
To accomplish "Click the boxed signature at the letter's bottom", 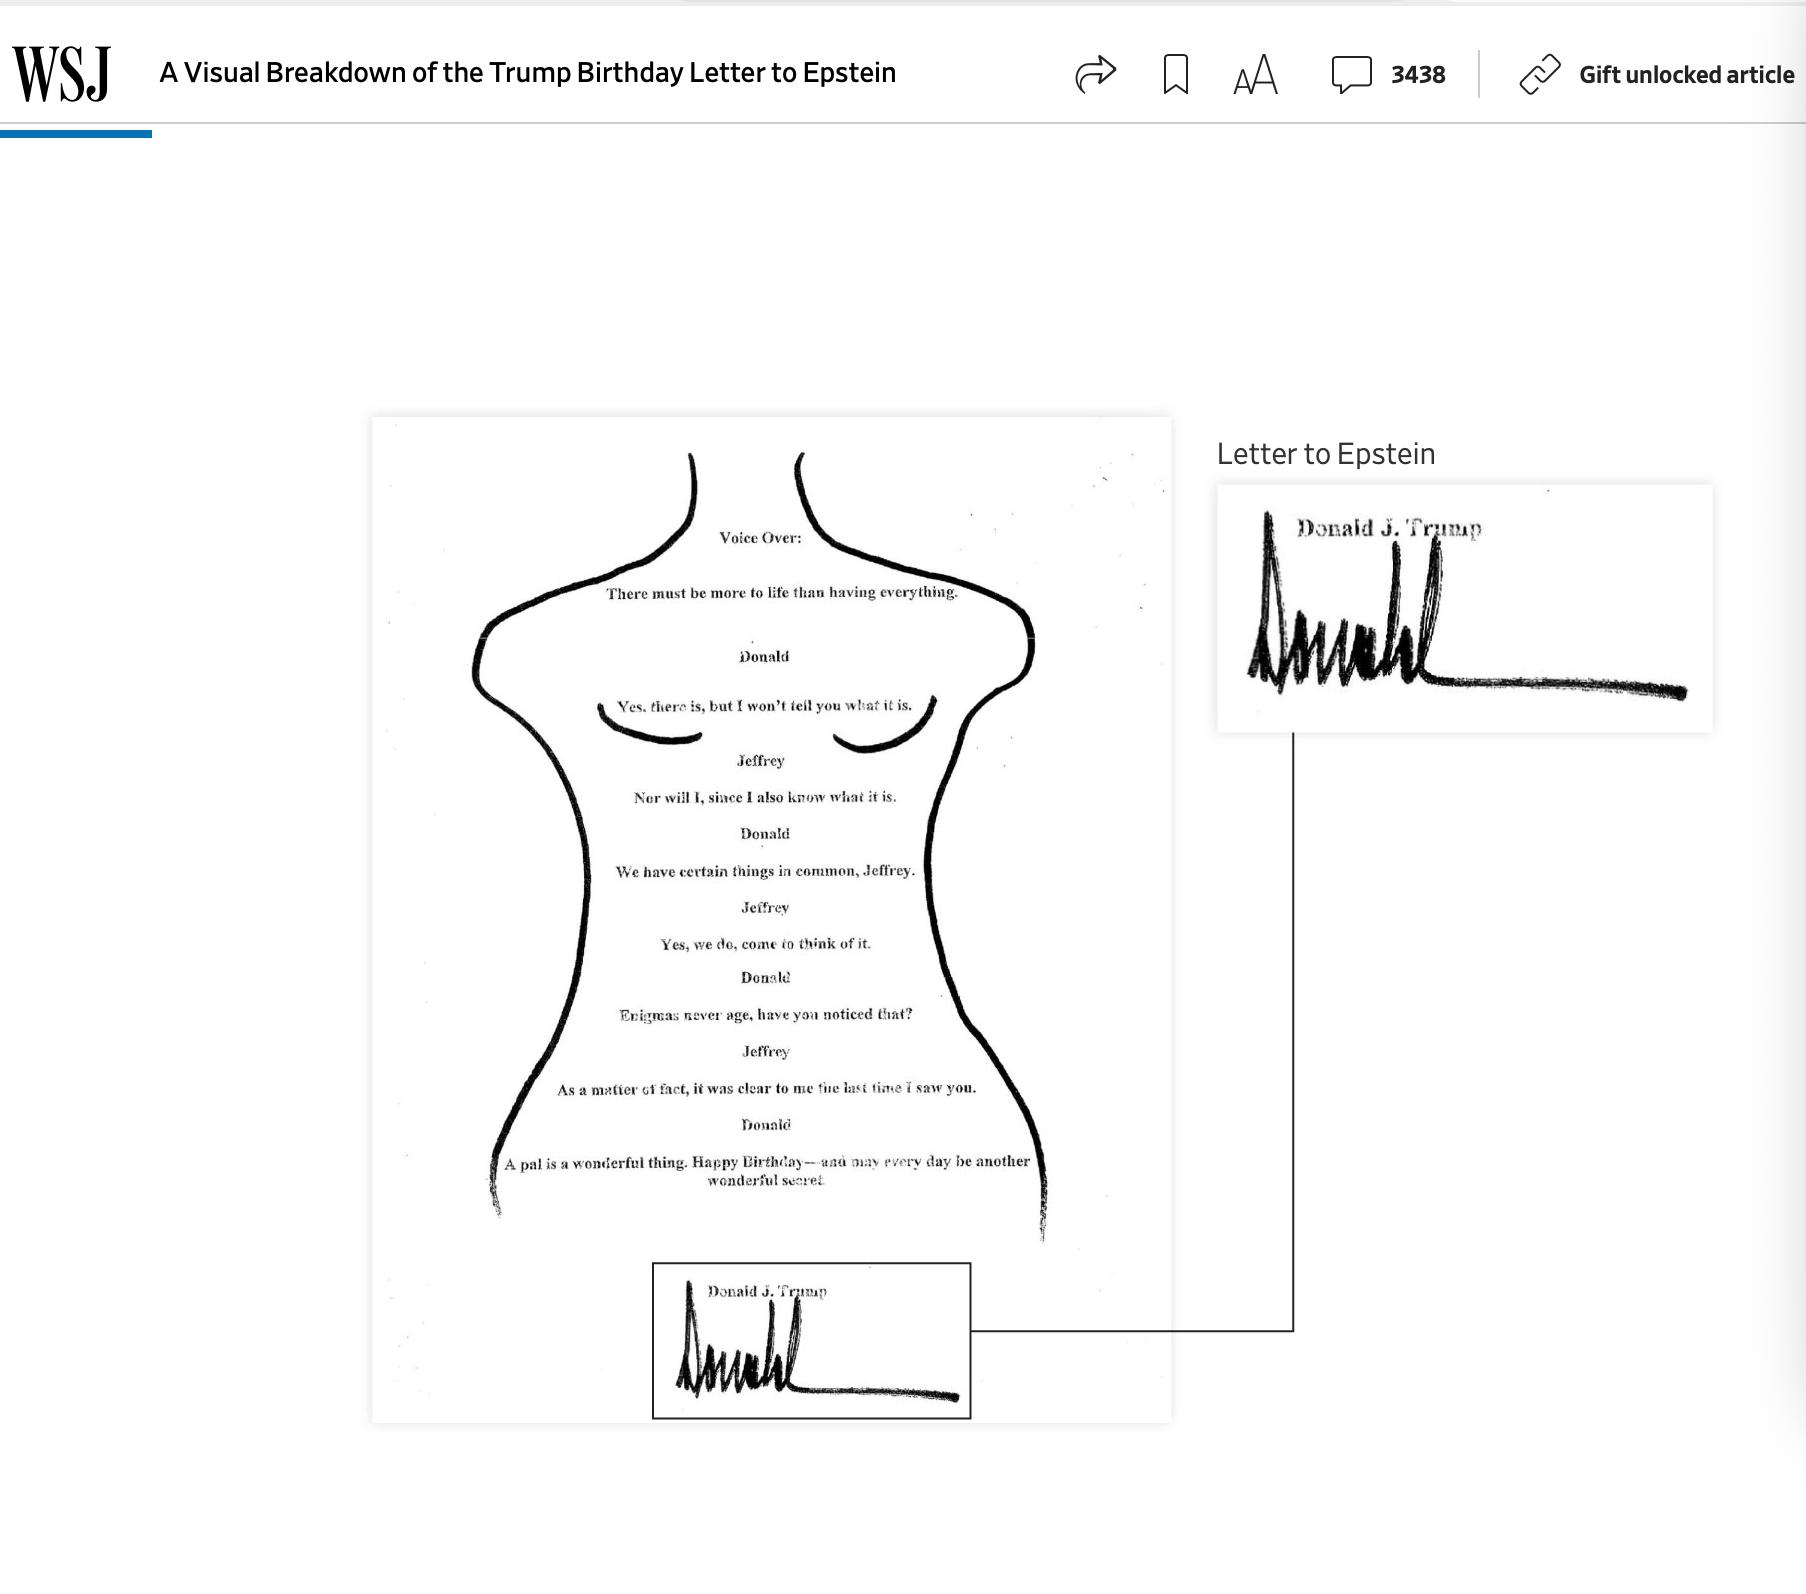I will pos(811,1340).
